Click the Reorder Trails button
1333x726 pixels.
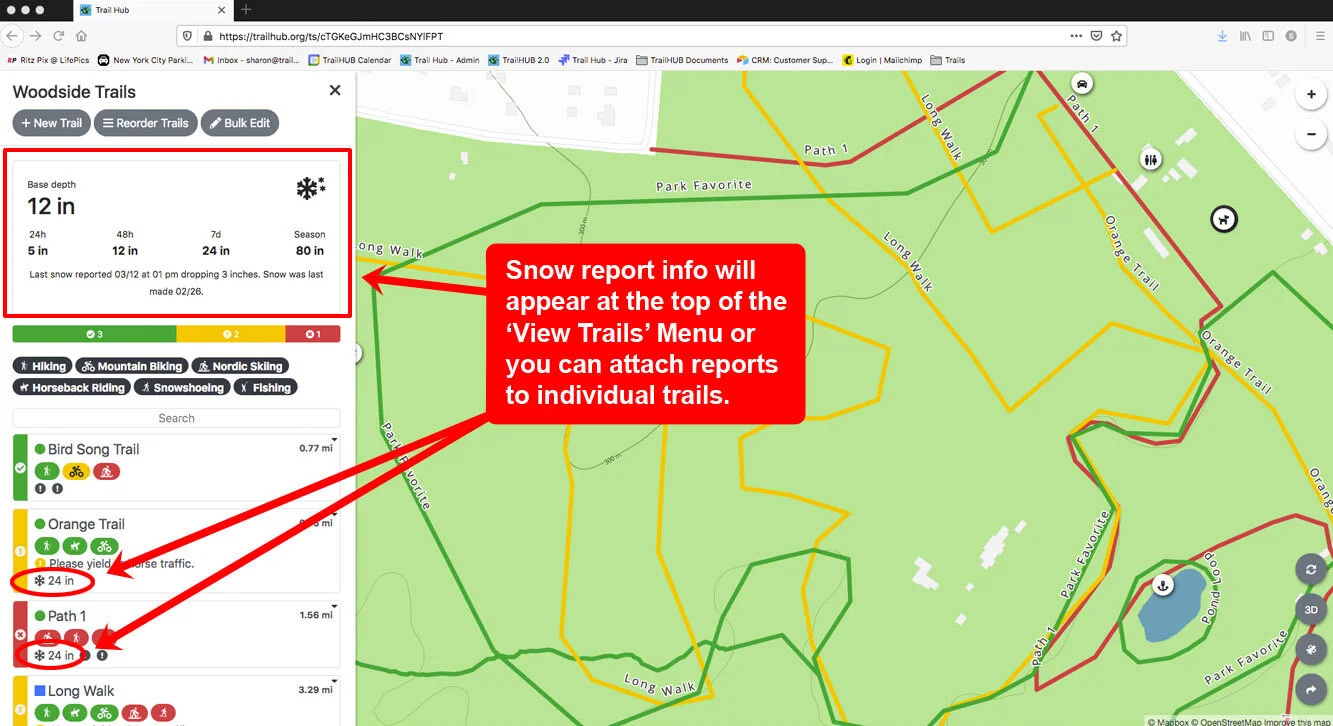click(146, 123)
